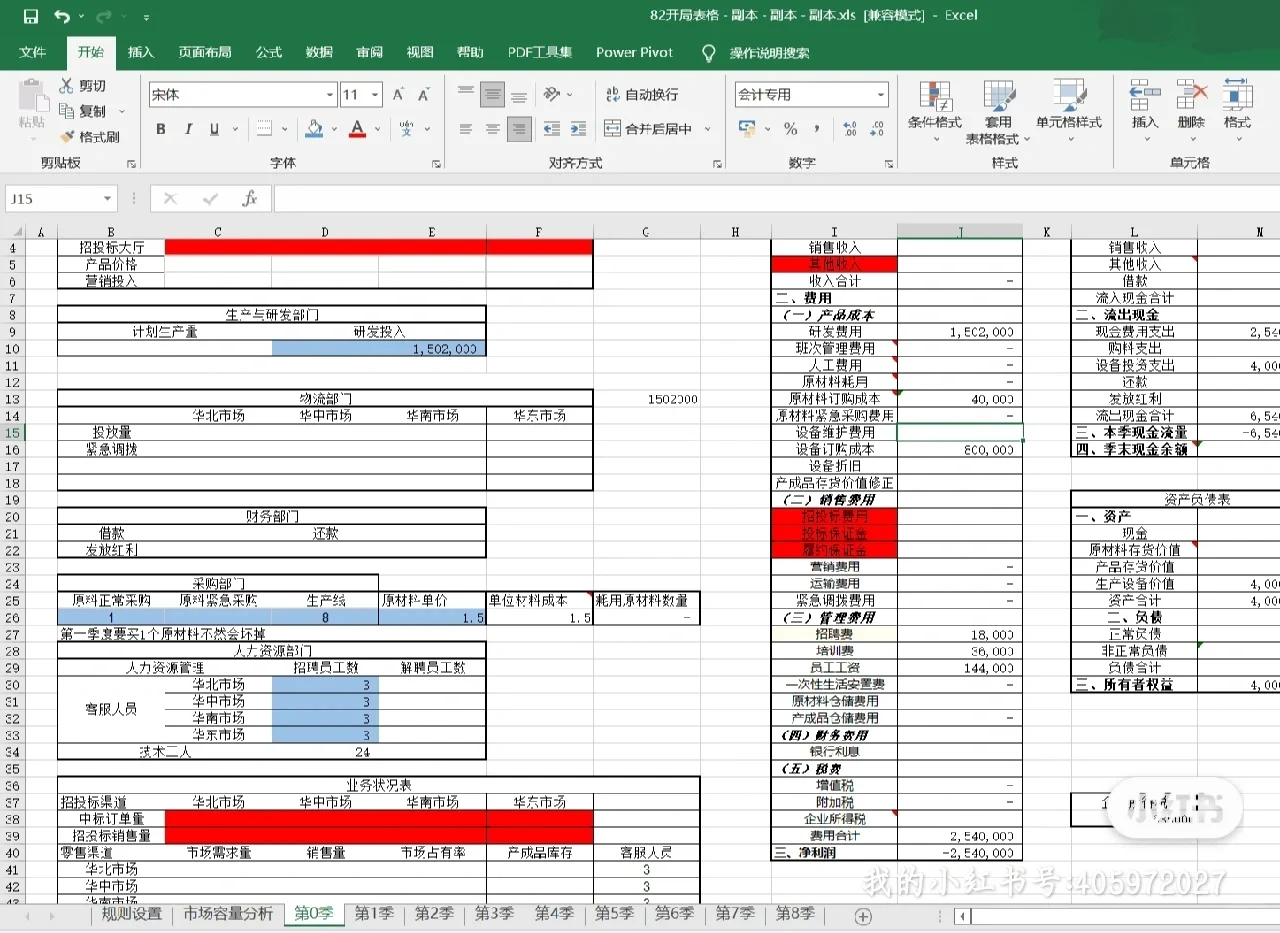Viewport: 1280px width, 933px height.
Task: Click the accounting currency format icon
Action: (x=746, y=129)
